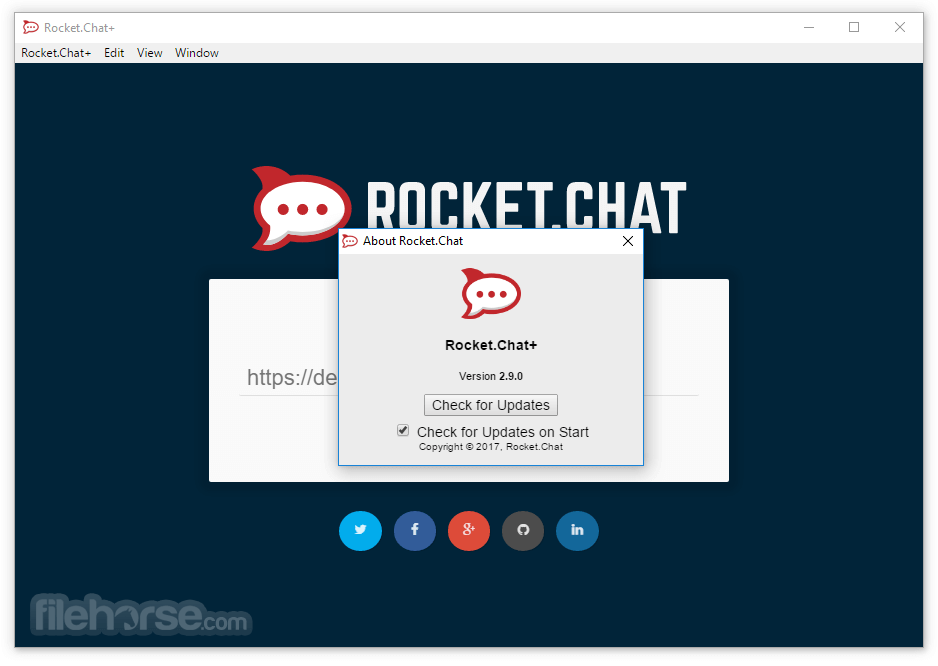This screenshot has height=666, width=938.
Task: Open the GitHub circular icon
Action: click(x=523, y=530)
